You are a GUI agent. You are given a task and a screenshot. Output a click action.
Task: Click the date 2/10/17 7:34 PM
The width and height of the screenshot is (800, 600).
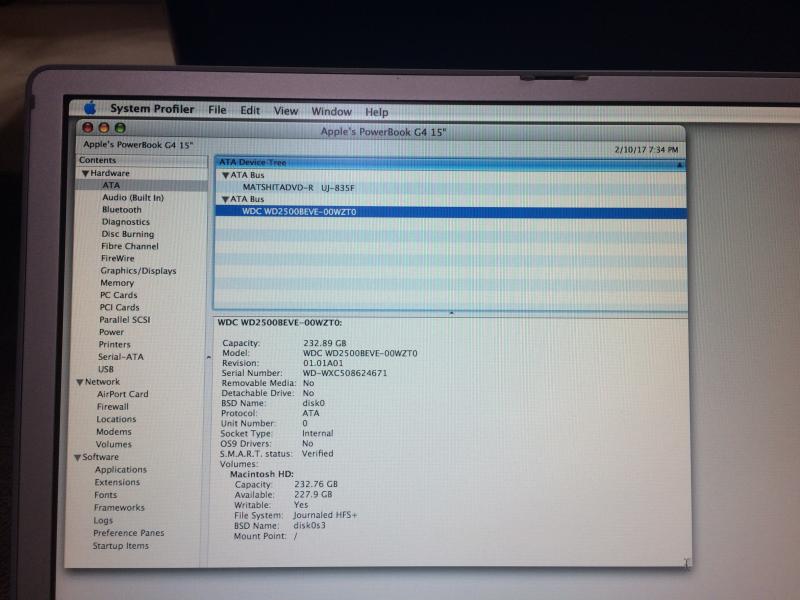[646, 149]
